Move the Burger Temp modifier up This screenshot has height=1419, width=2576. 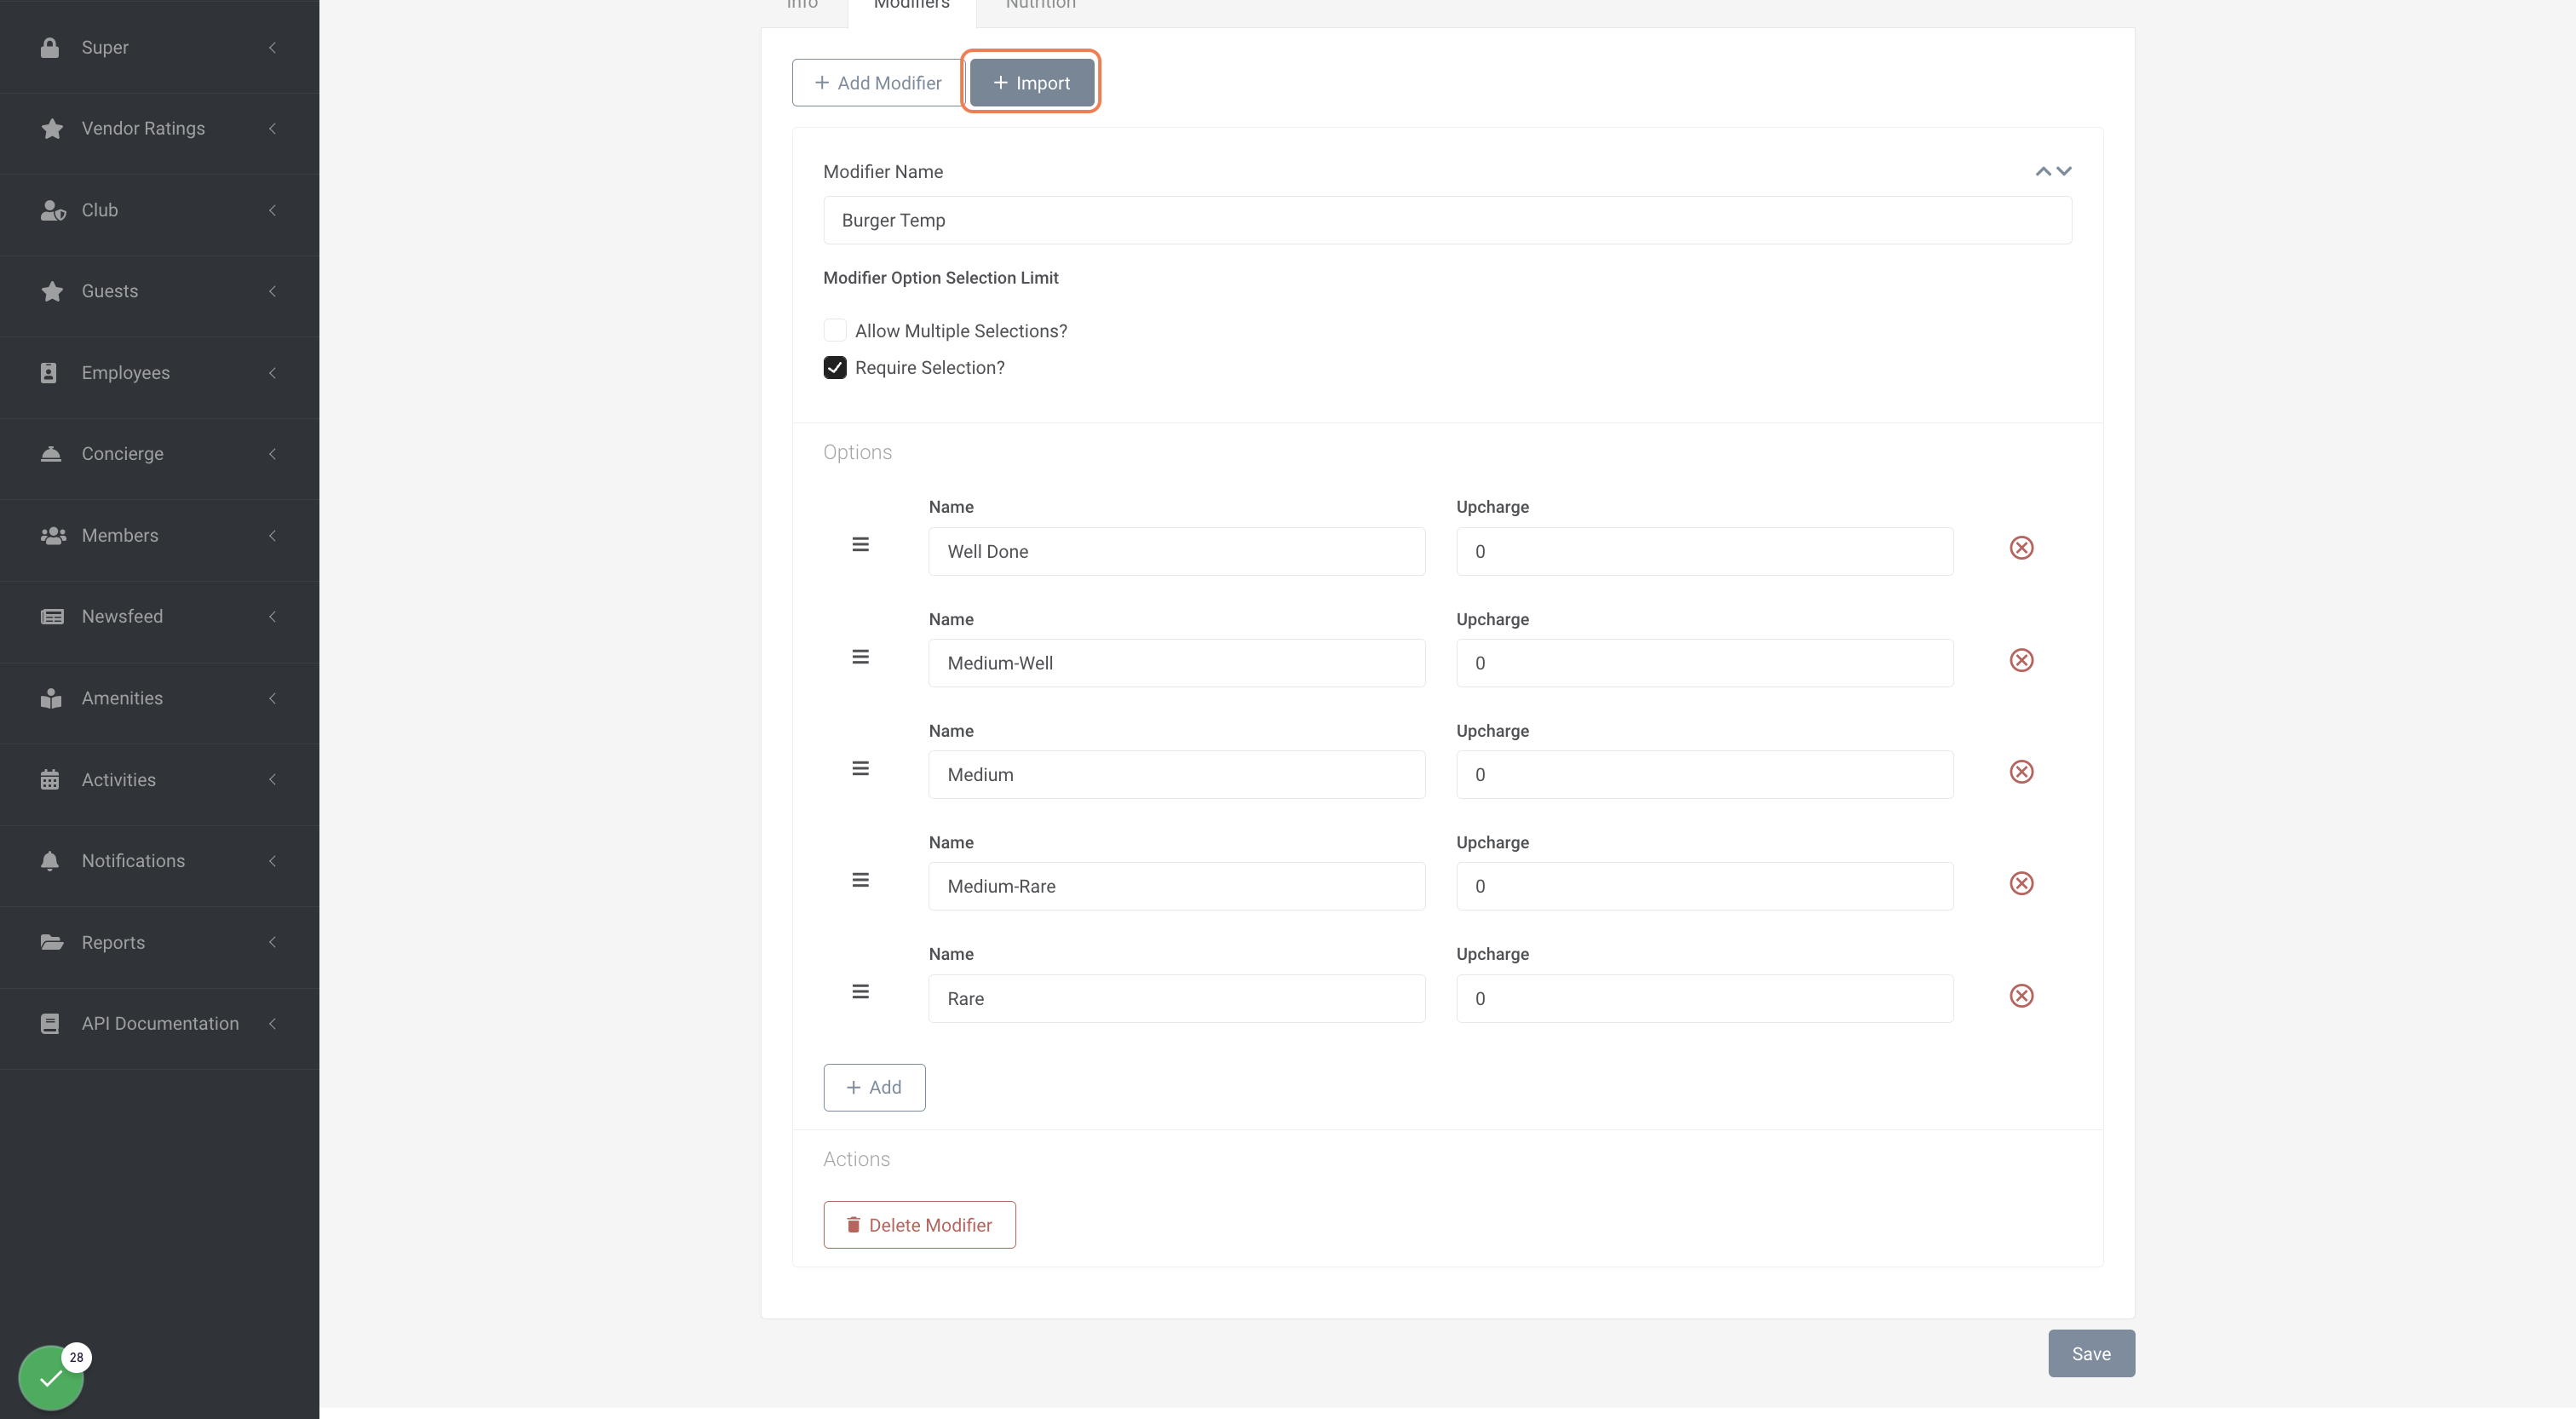[2043, 171]
